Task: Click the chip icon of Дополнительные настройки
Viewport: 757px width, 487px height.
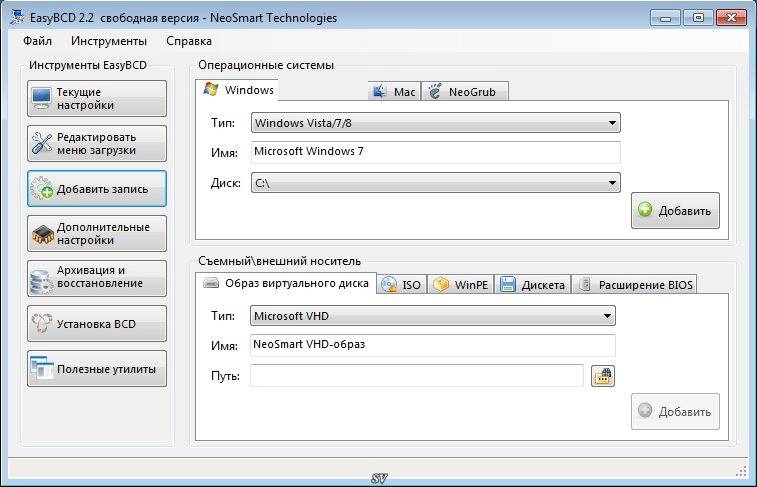Action: 42,234
